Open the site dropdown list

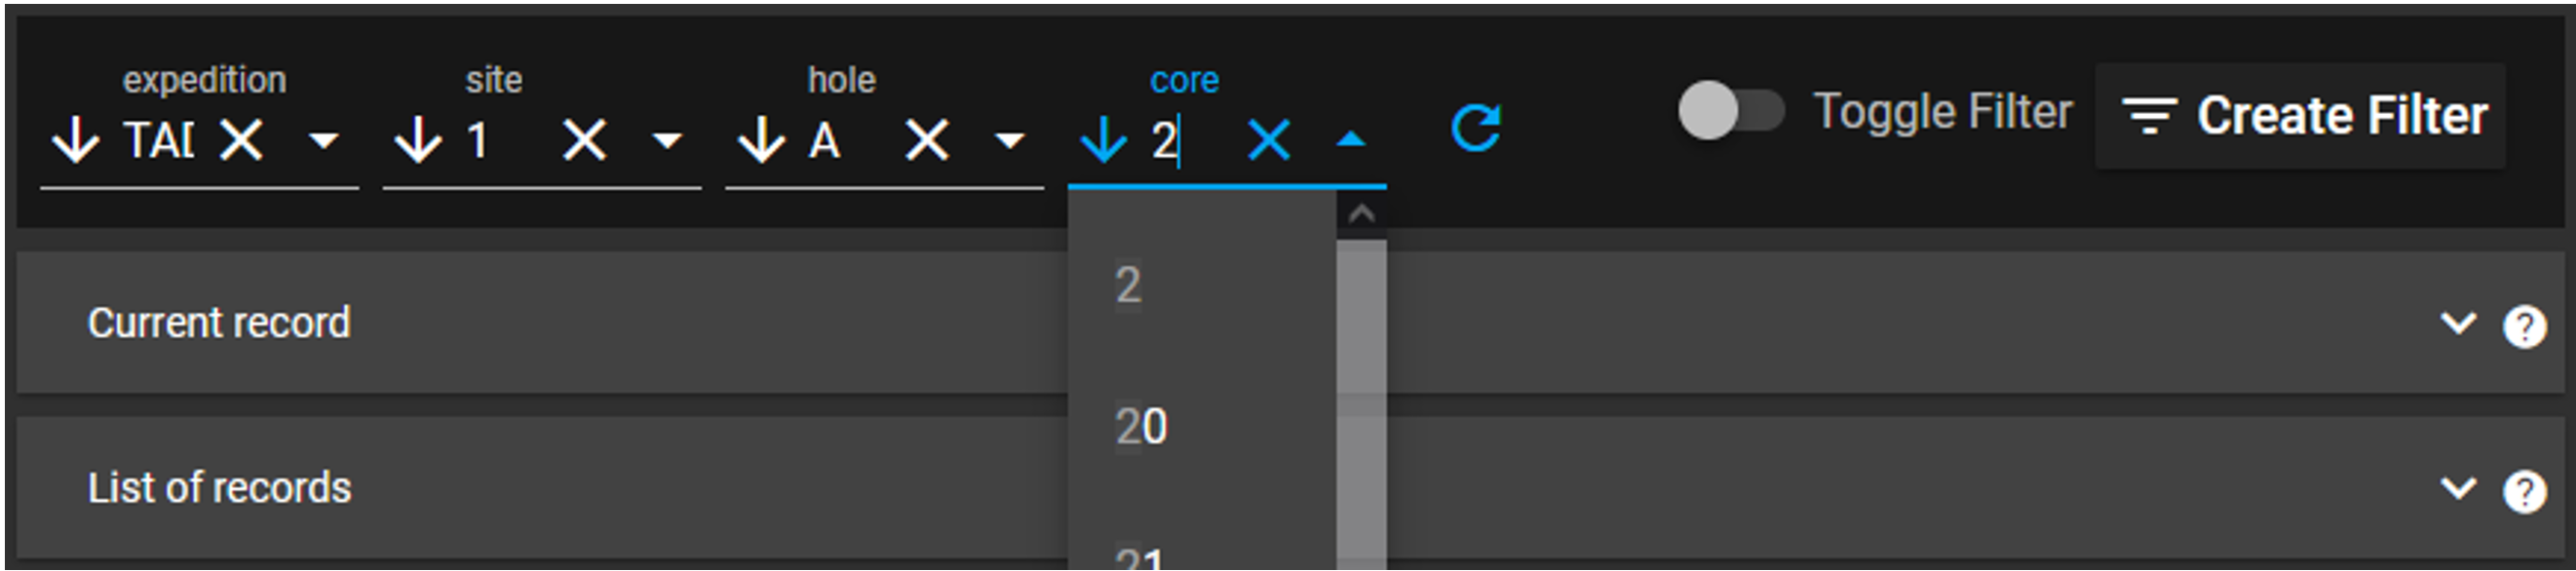coord(667,140)
